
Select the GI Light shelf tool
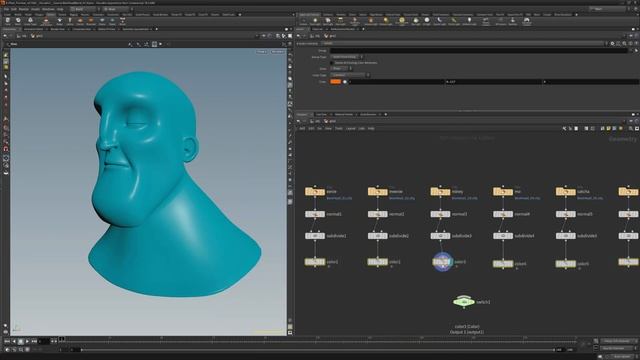pos(427,21)
